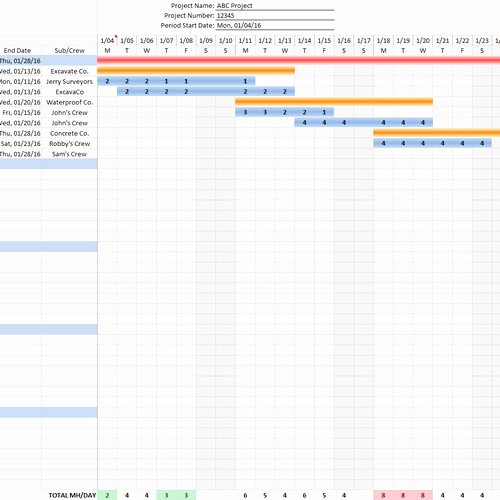Image resolution: width=500 pixels, height=500 pixels.
Task: Select the 1/04 date header with comment marker
Action: (107, 40)
